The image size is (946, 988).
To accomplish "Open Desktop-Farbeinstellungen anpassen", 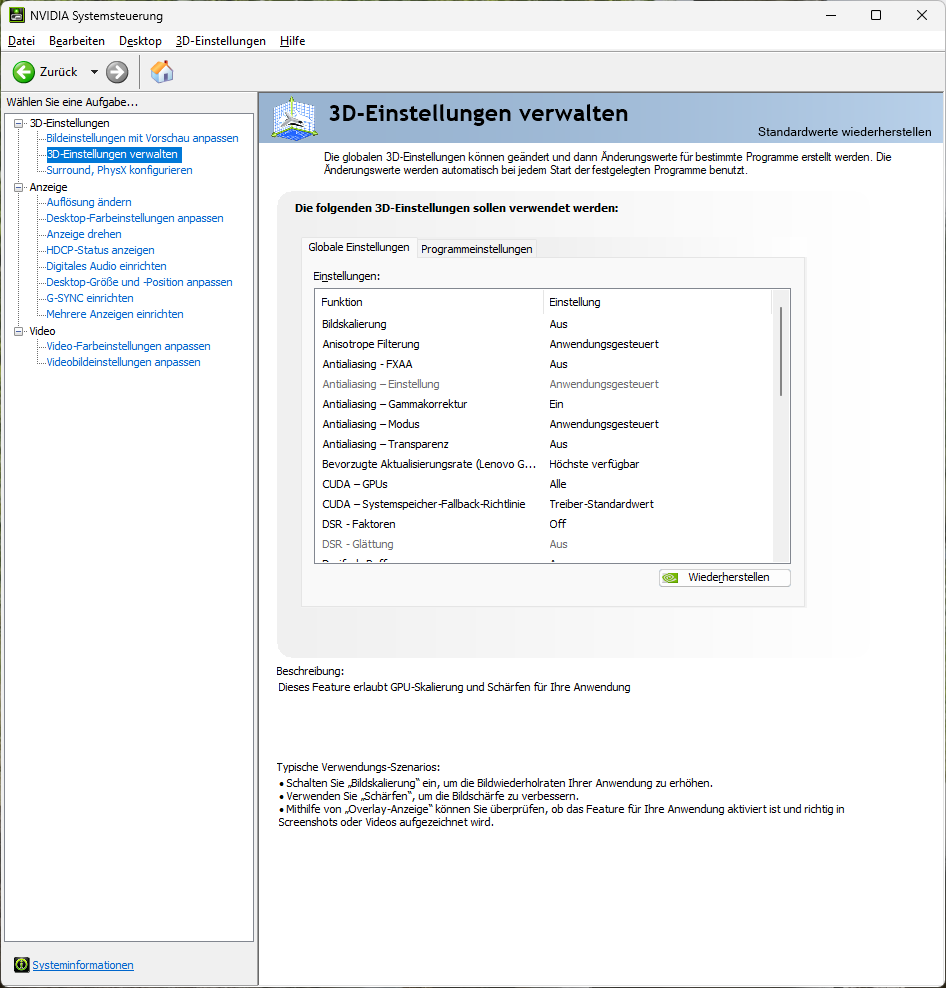I will click(135, 218).
